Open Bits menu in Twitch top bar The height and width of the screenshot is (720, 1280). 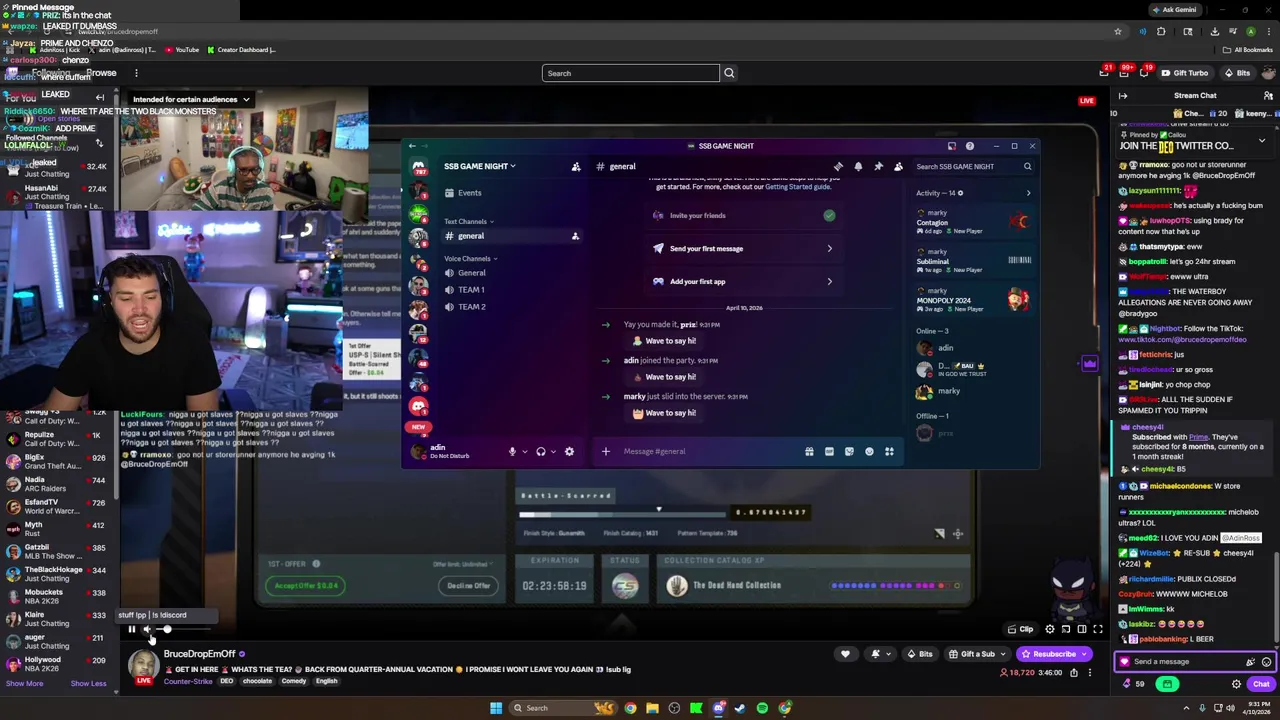(x=1237, y=73)
